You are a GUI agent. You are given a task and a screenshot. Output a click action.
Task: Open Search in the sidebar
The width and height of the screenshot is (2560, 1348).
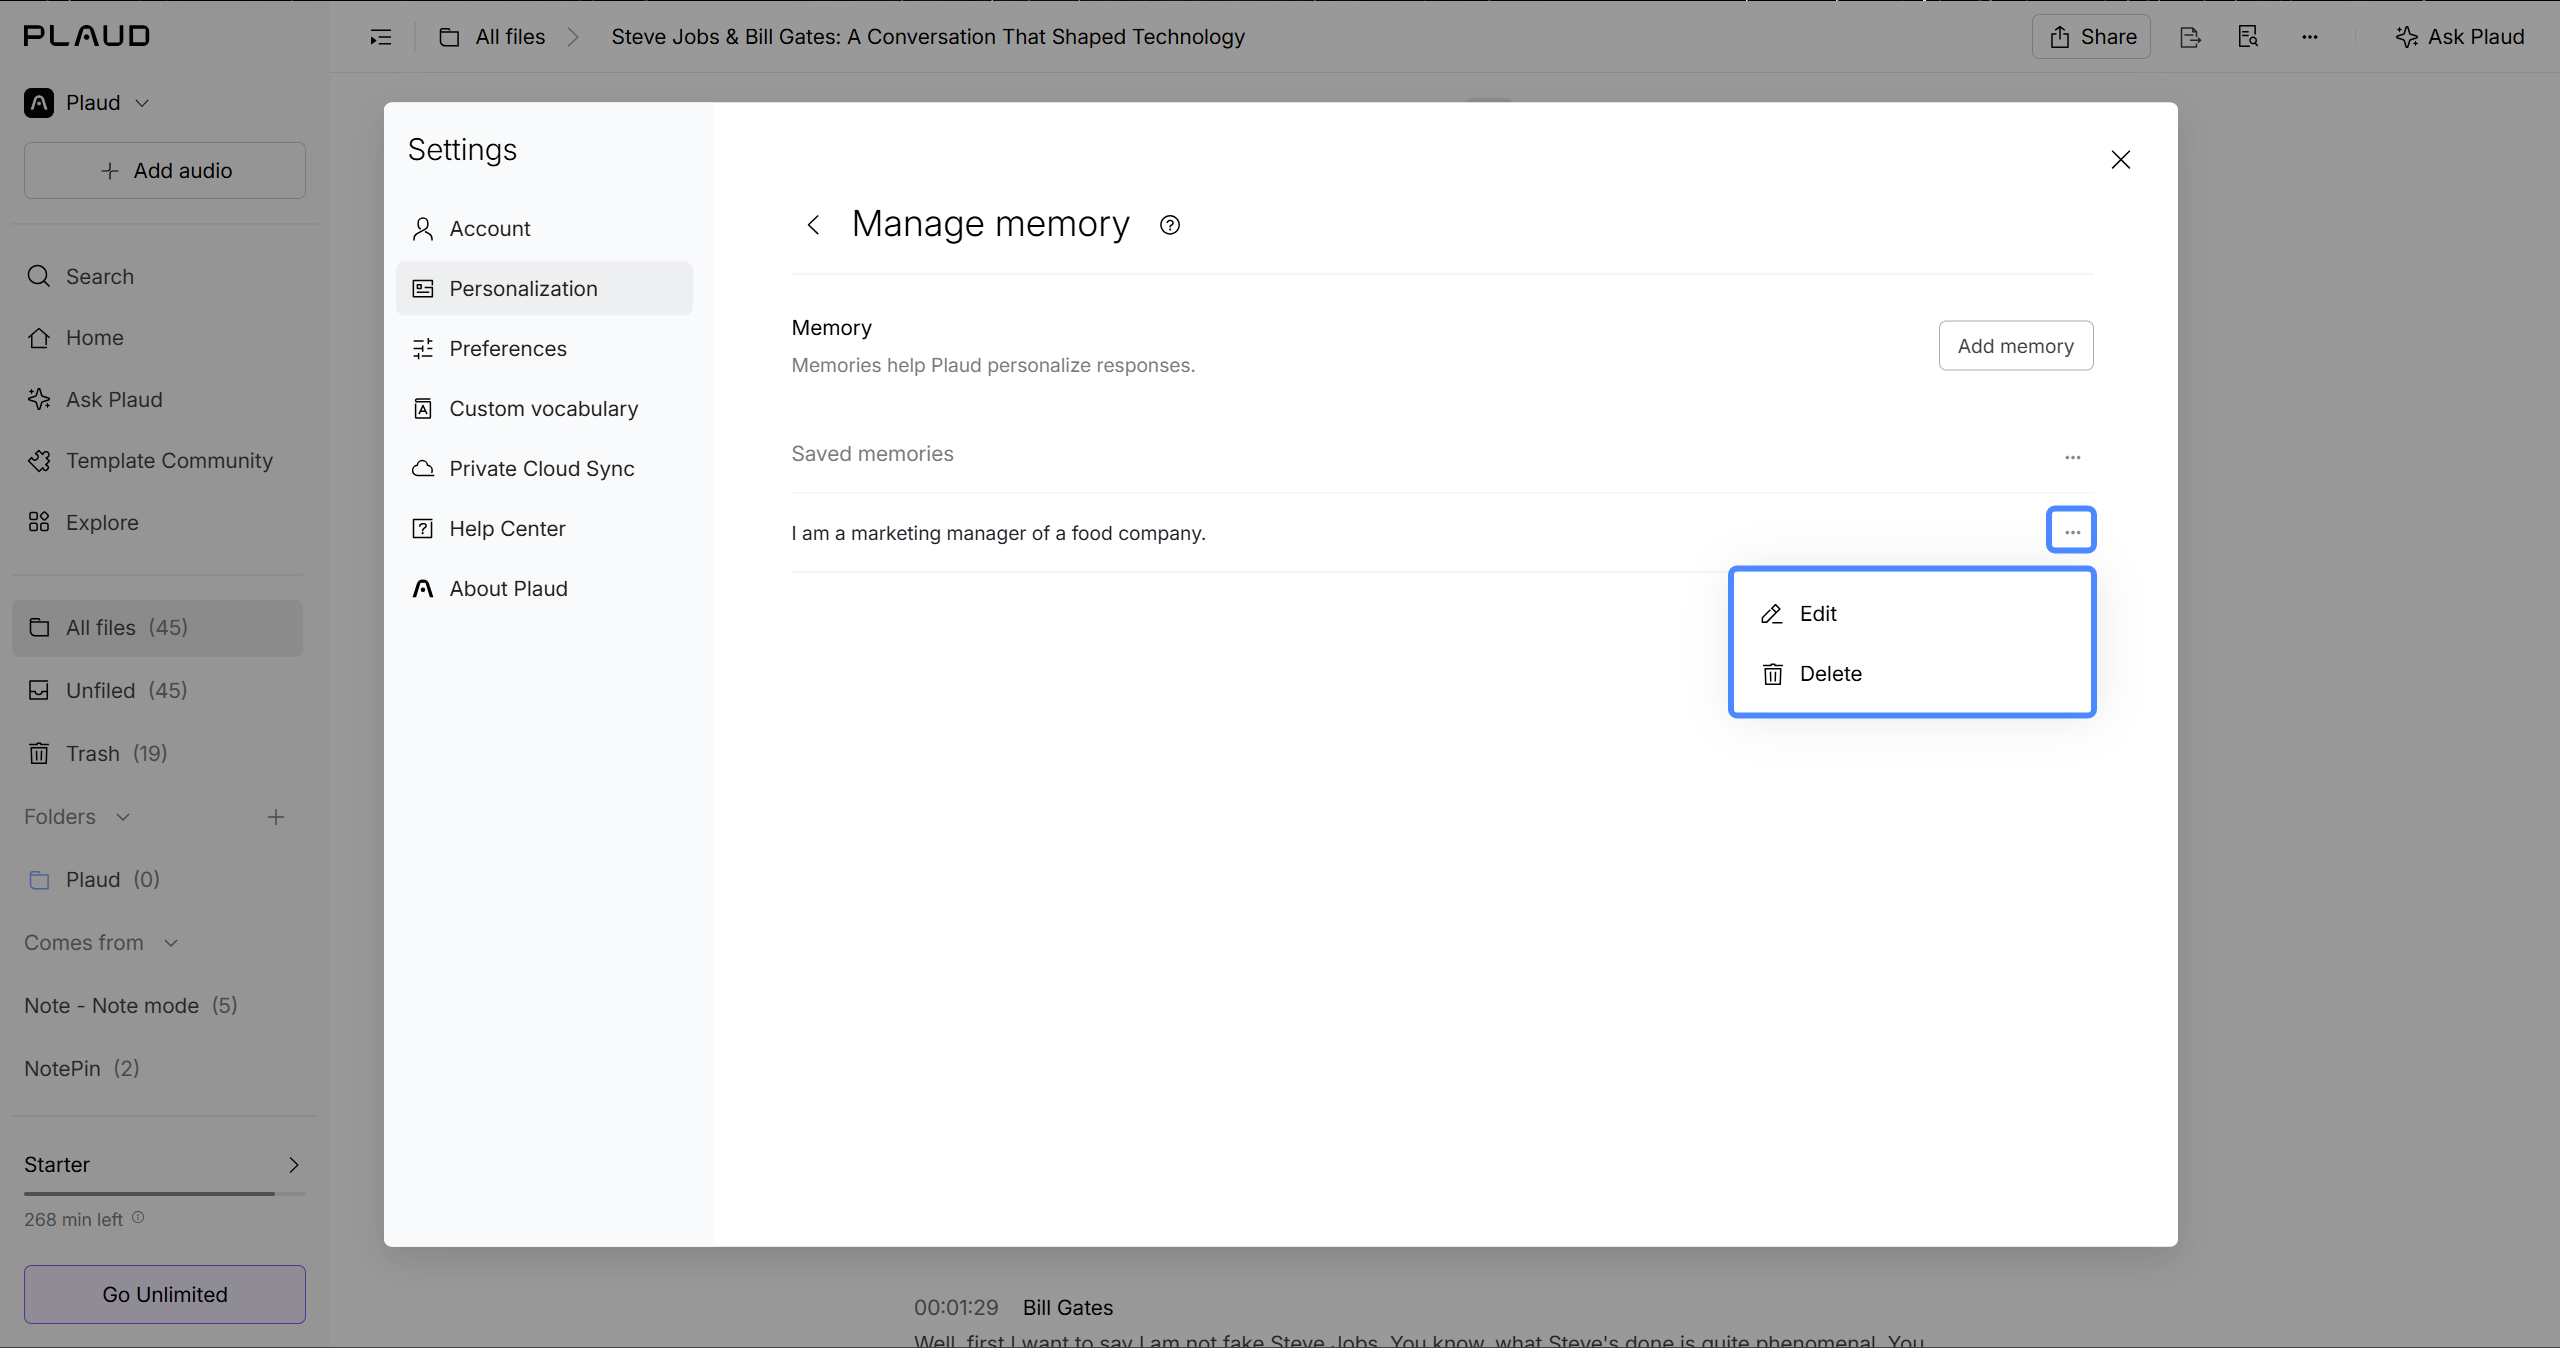point(80,276)
